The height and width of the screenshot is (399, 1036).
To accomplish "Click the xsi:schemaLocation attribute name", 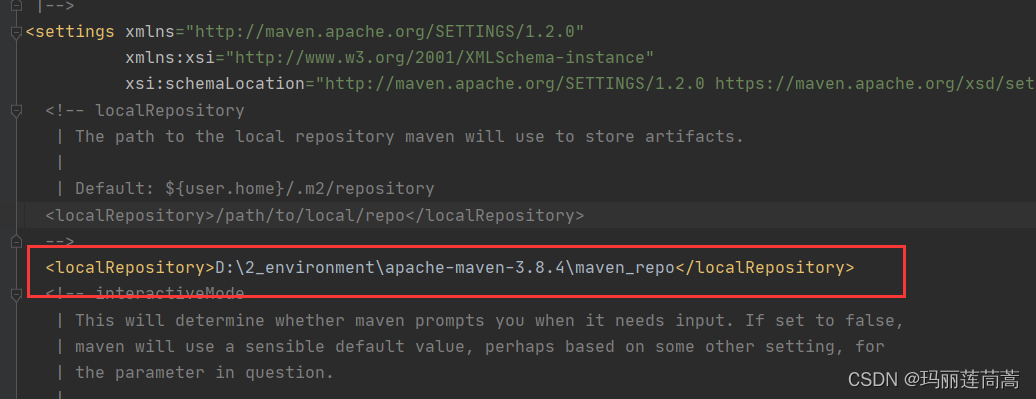I will tap(215, 84).
